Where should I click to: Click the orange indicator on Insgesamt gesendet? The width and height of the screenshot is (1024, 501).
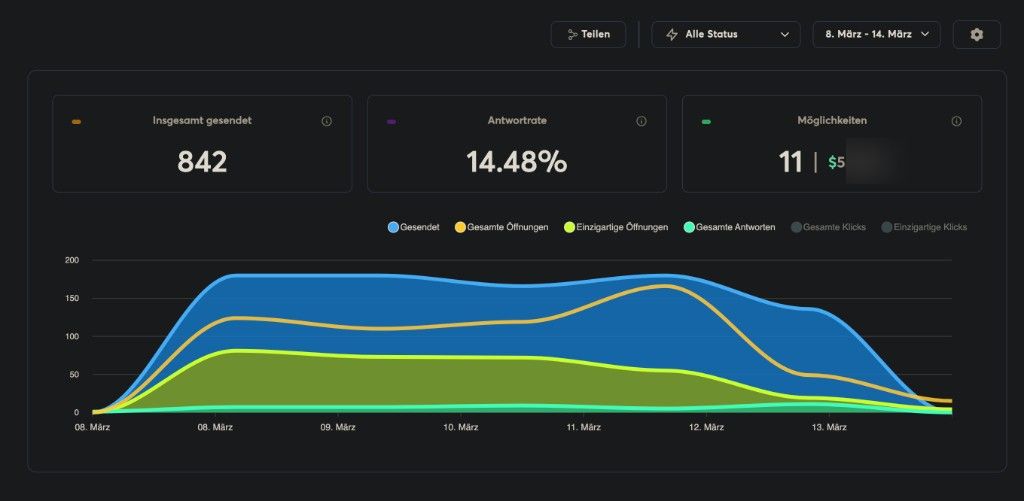(77, 121)
